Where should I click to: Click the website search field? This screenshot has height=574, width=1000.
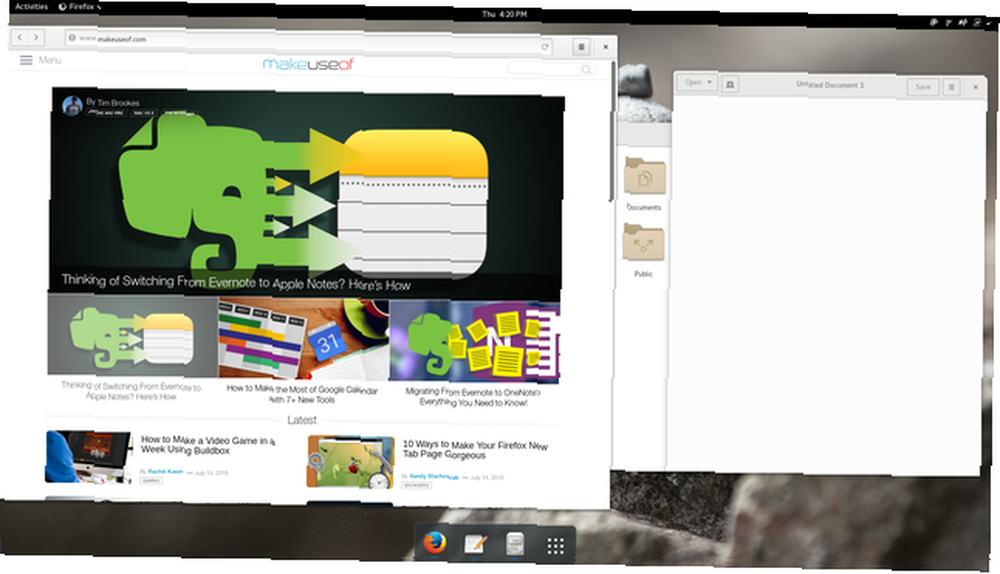click(551, 69)
